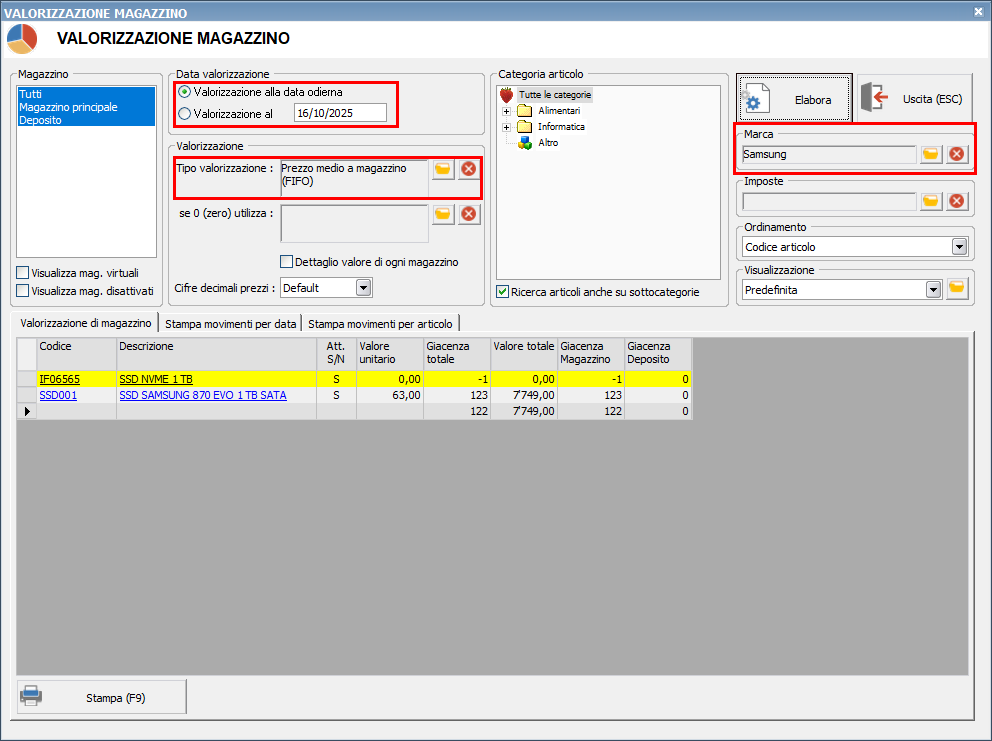992x741 pixels.
Task: Click the 'Giacenza Deposito' column header
Action: (x=658, y=354)
